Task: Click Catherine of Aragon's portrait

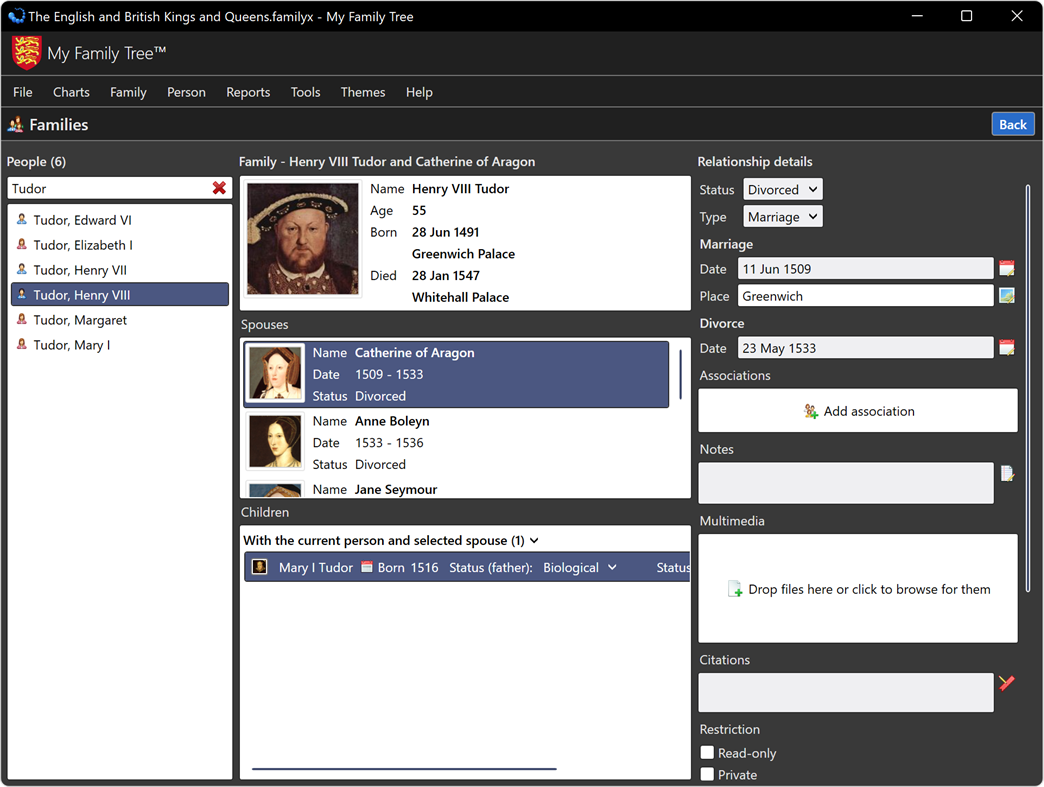Action: click(275, 374)
